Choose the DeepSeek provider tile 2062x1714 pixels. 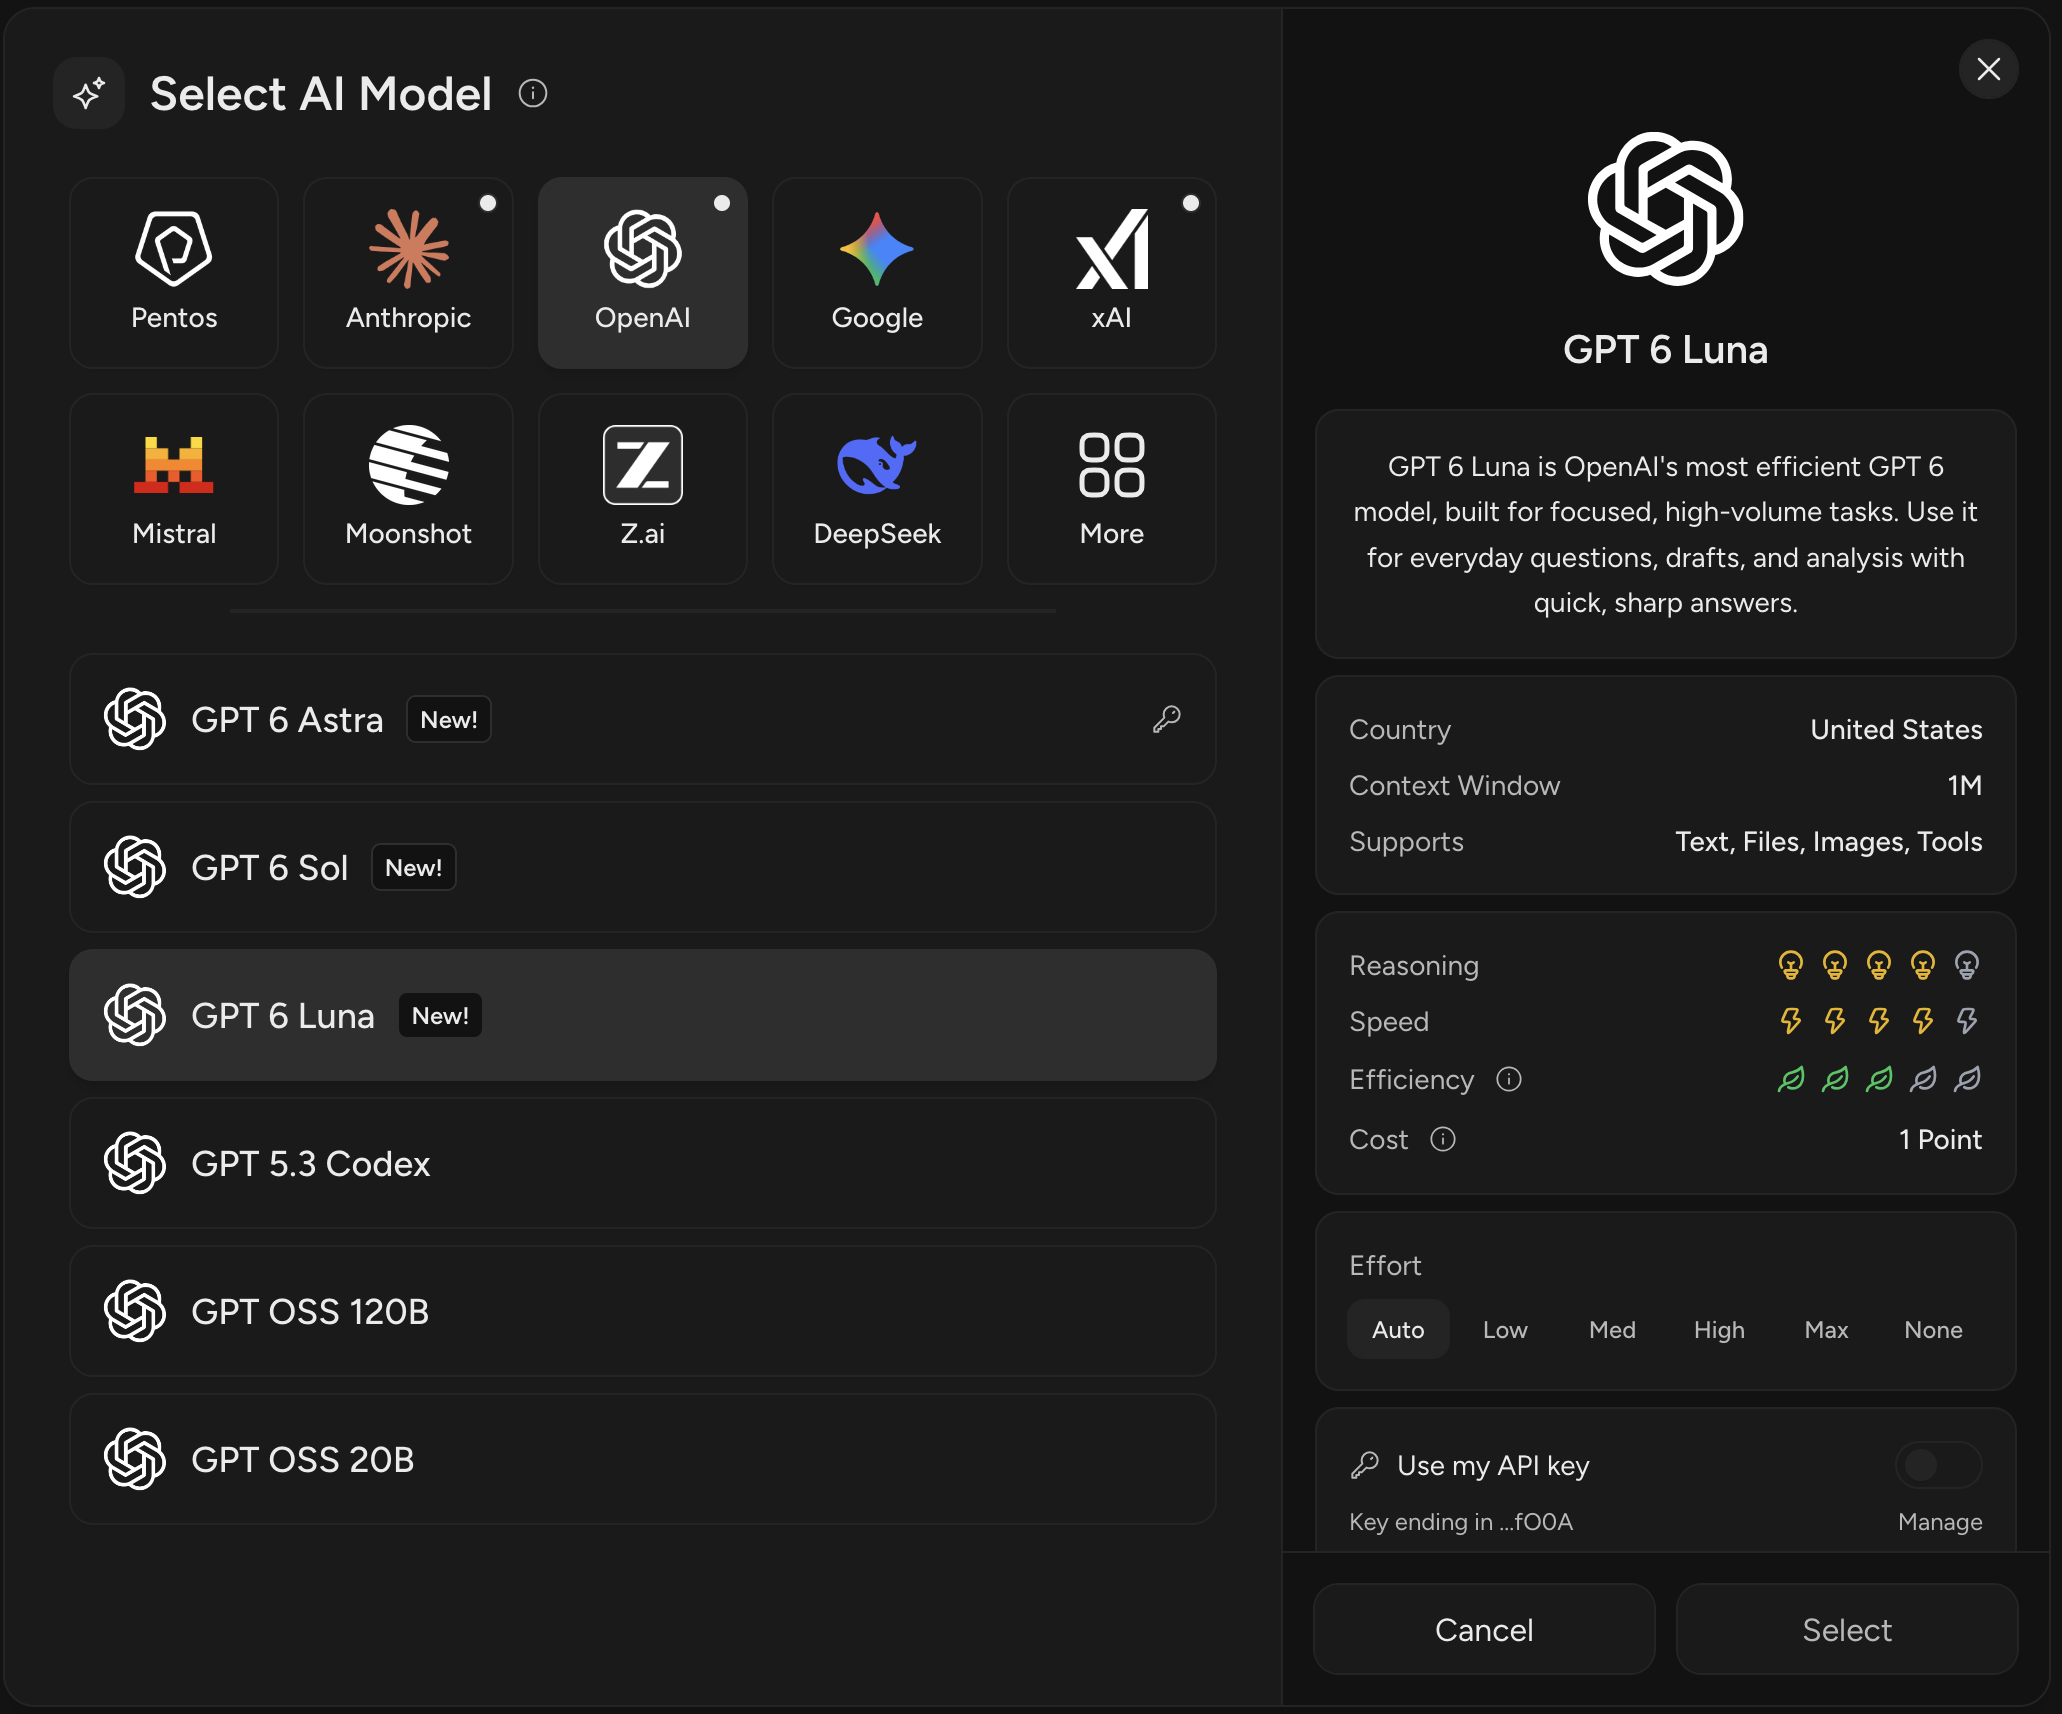click(x=877, y=488)
